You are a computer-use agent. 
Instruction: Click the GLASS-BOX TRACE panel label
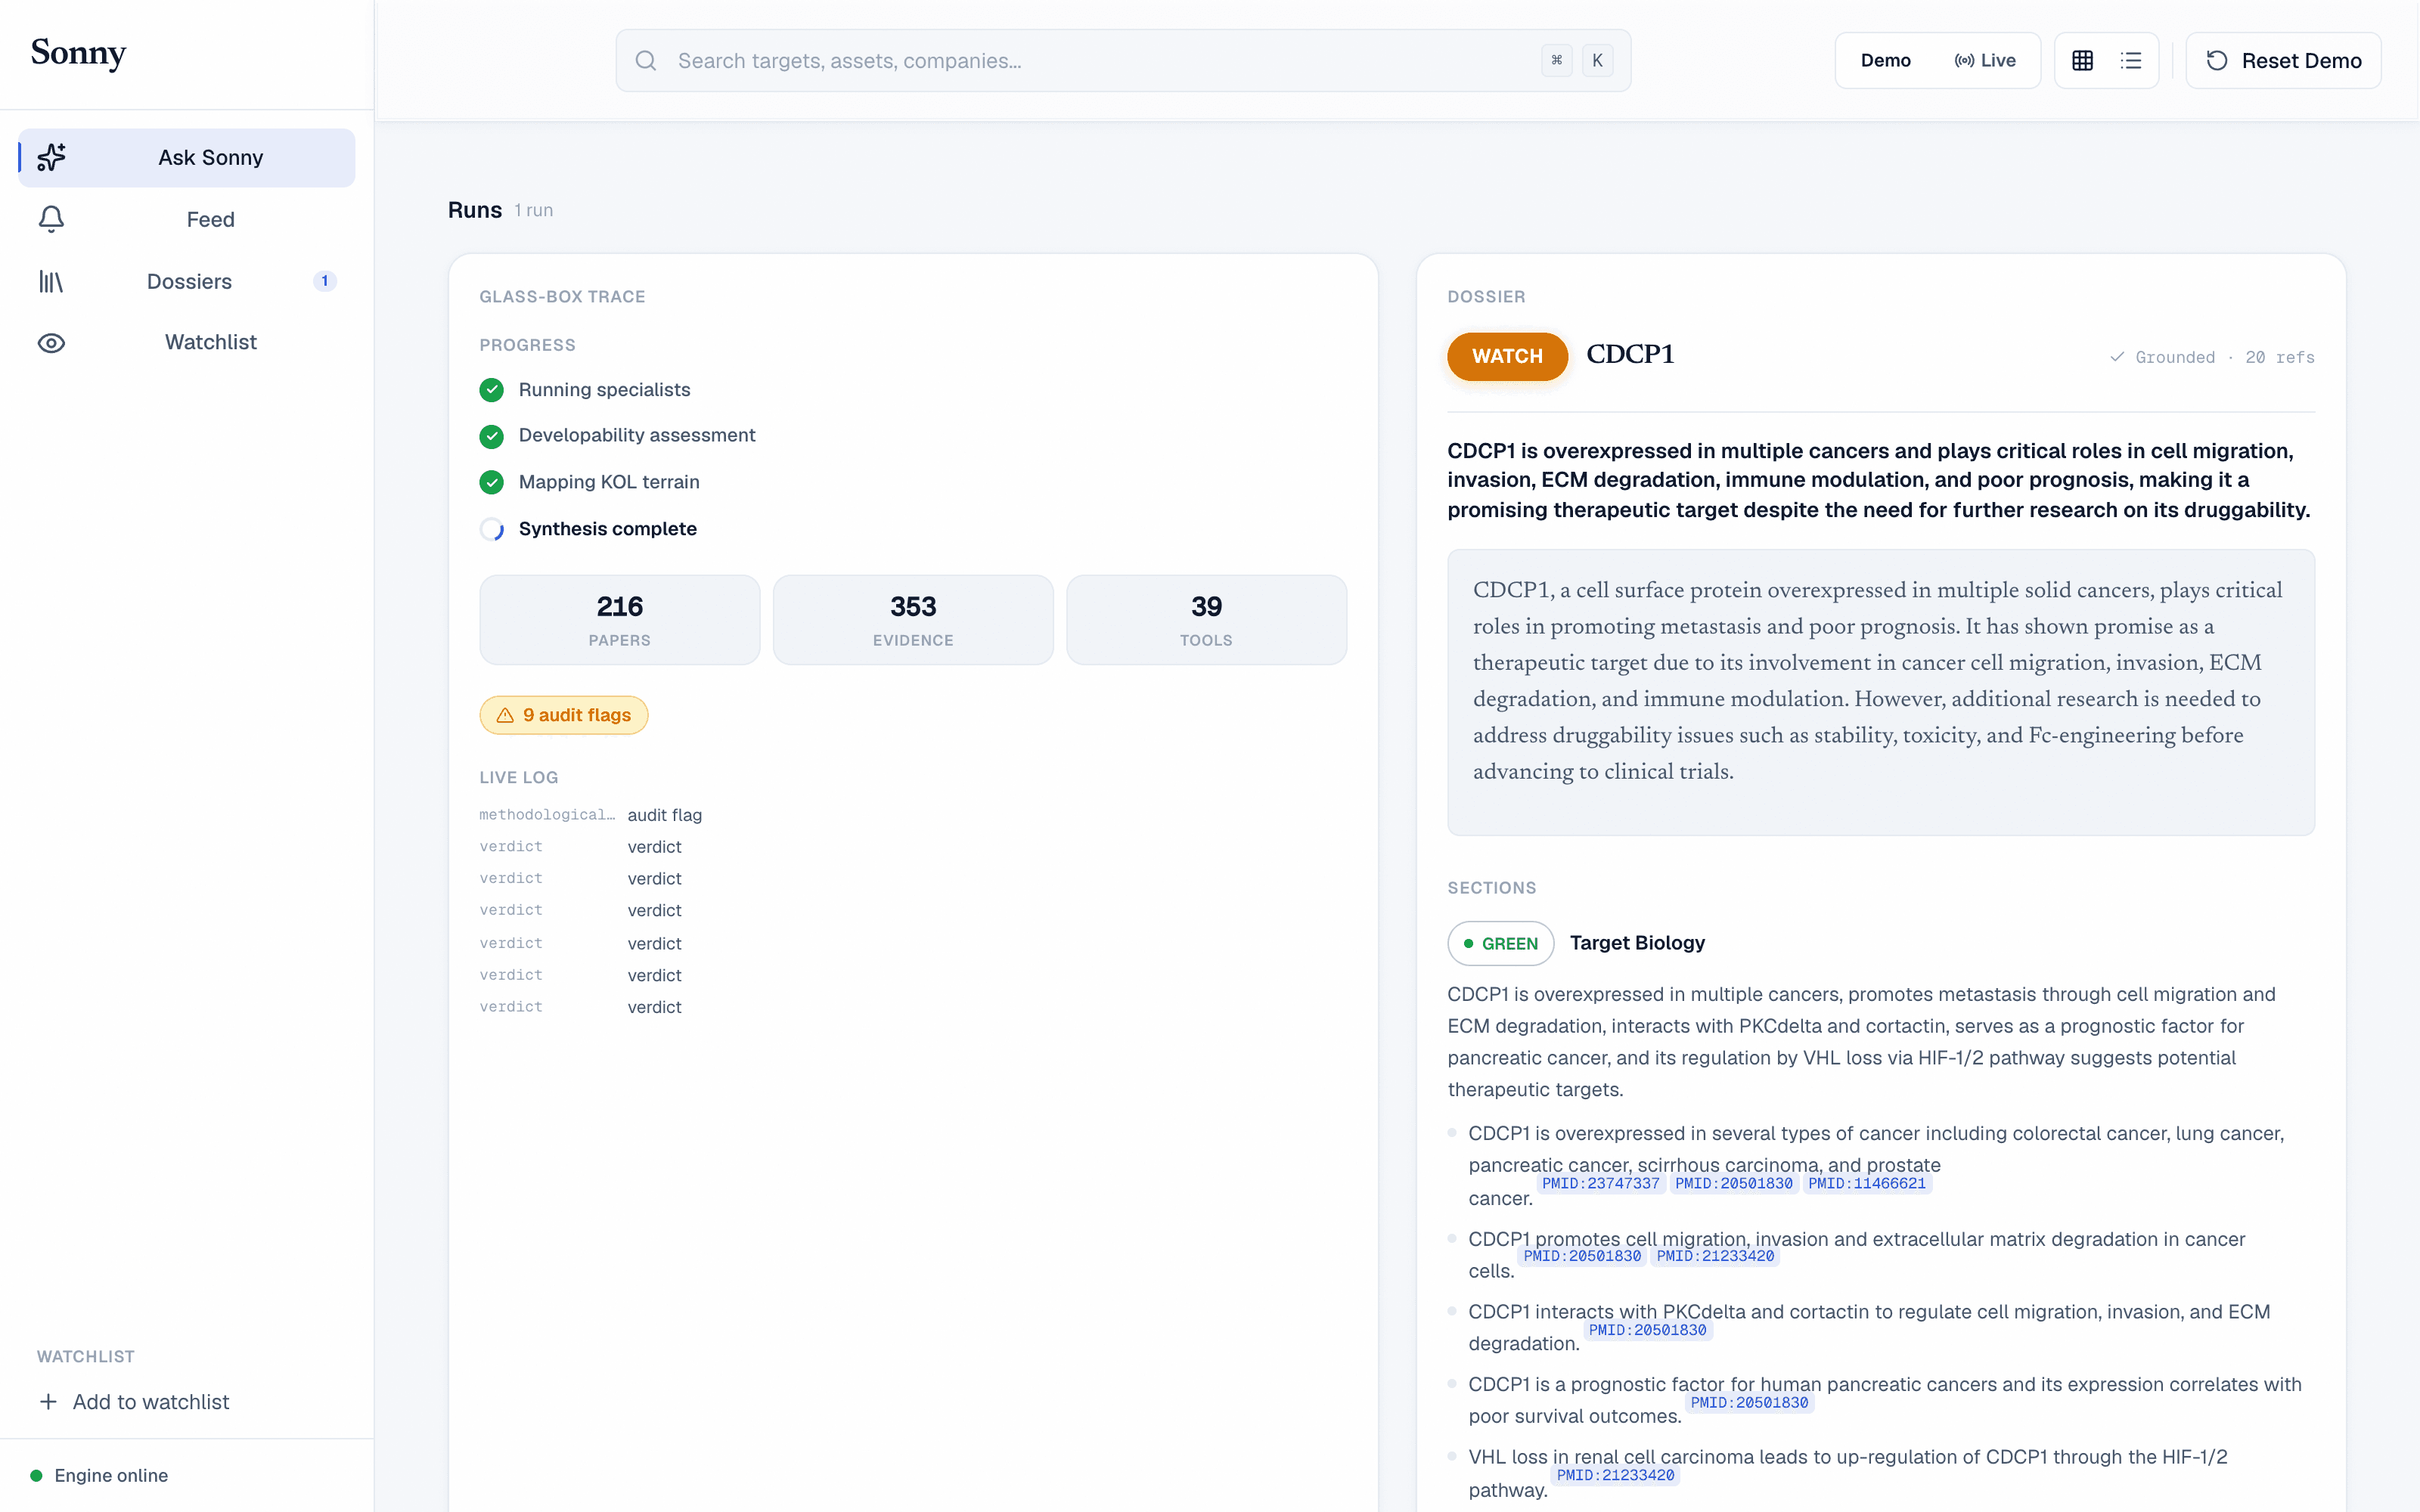coord(562,297)
